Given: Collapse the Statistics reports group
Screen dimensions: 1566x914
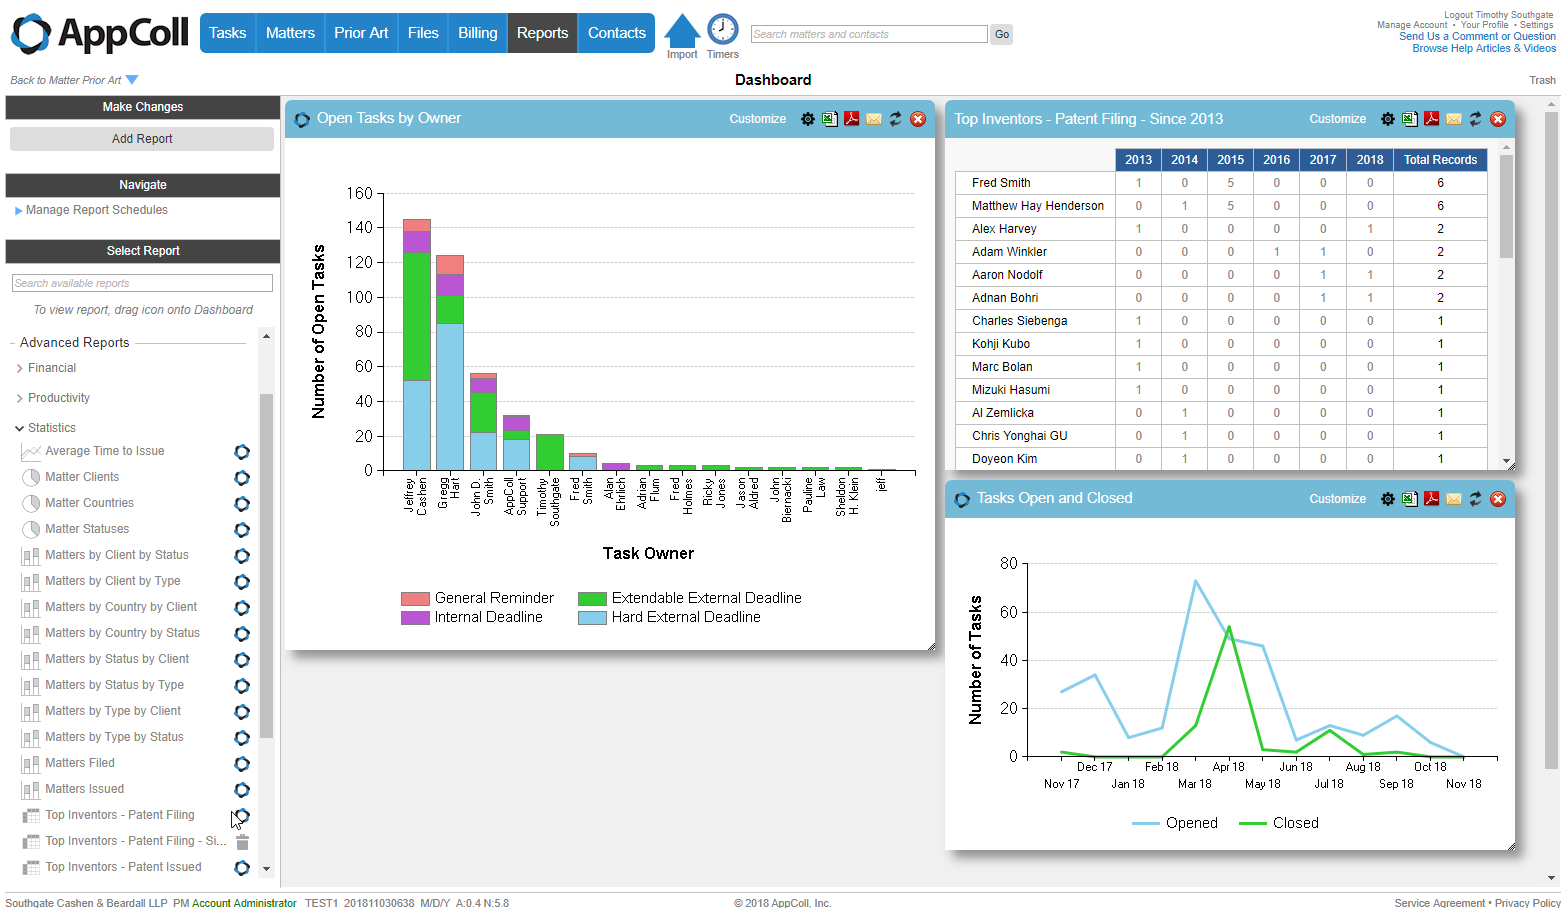Looking at the screenshot, I should [x=20, y=429].
